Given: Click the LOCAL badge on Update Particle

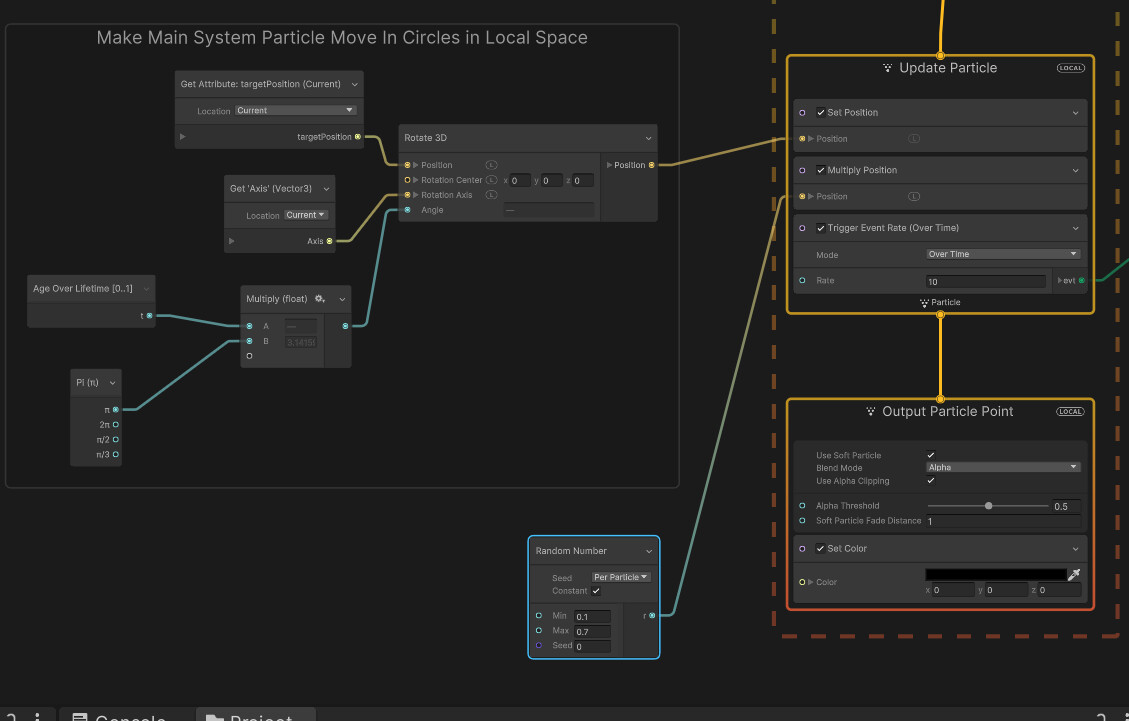Looking at the screenshot, I should (1070, 68).
